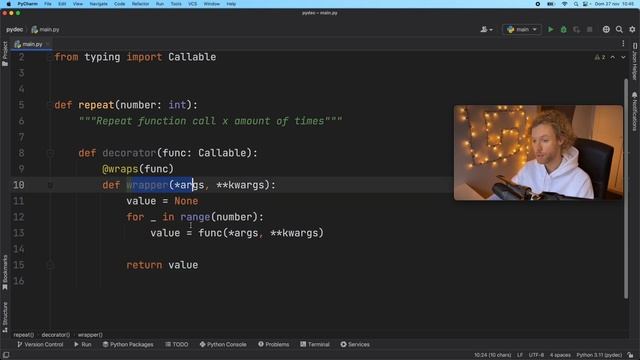Screen dimensions: 640x360
Task: Open the Problems tool window
Action: coord(273,344)
